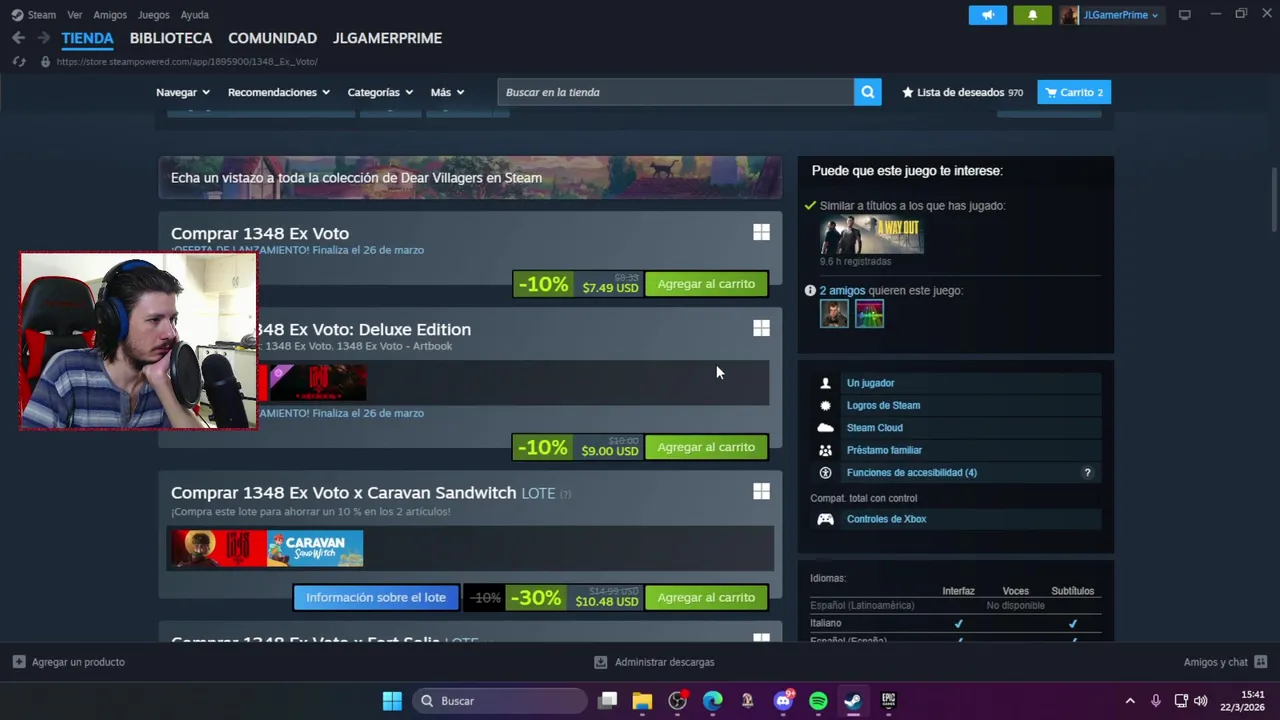Focus the Buscar en la tienda field
This screenshot has height=720, width=1280.
click(x=675, y=92)
